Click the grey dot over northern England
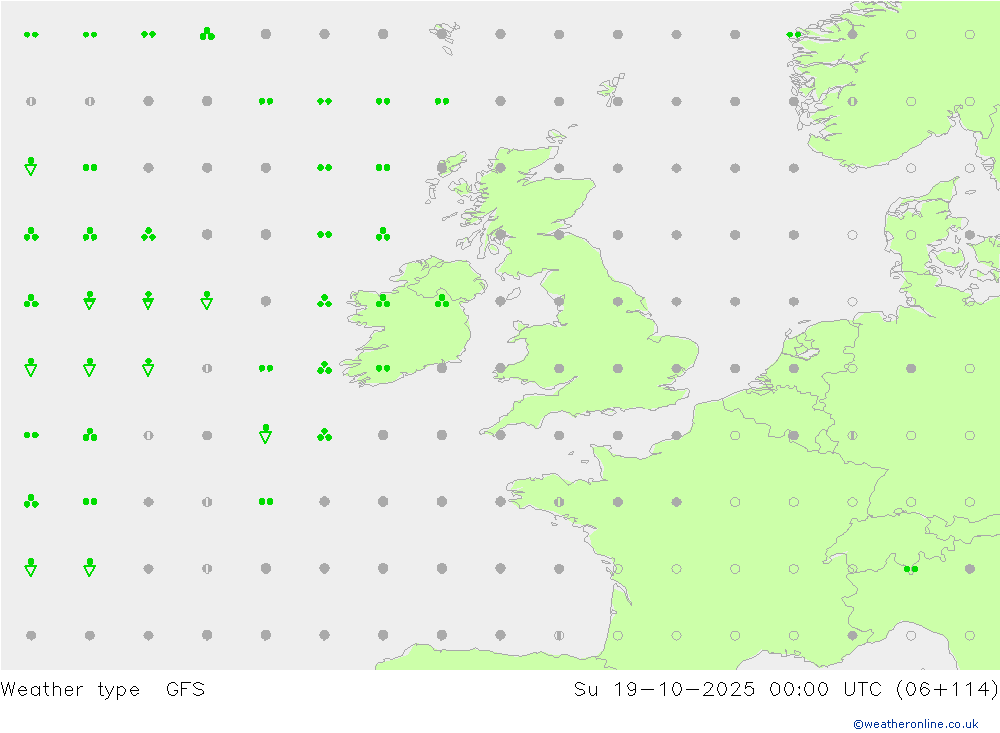The height and width of the screenshot is (733, 1000). [617, 301]
